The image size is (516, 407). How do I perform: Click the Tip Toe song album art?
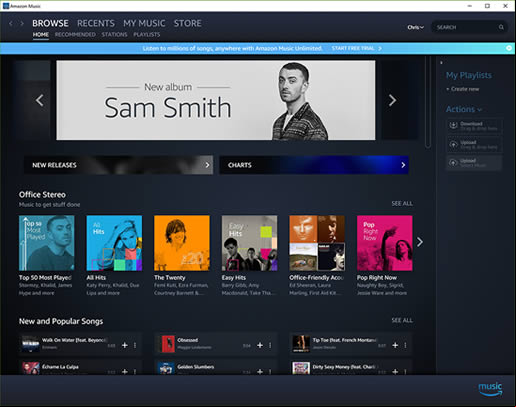[301, 344]
